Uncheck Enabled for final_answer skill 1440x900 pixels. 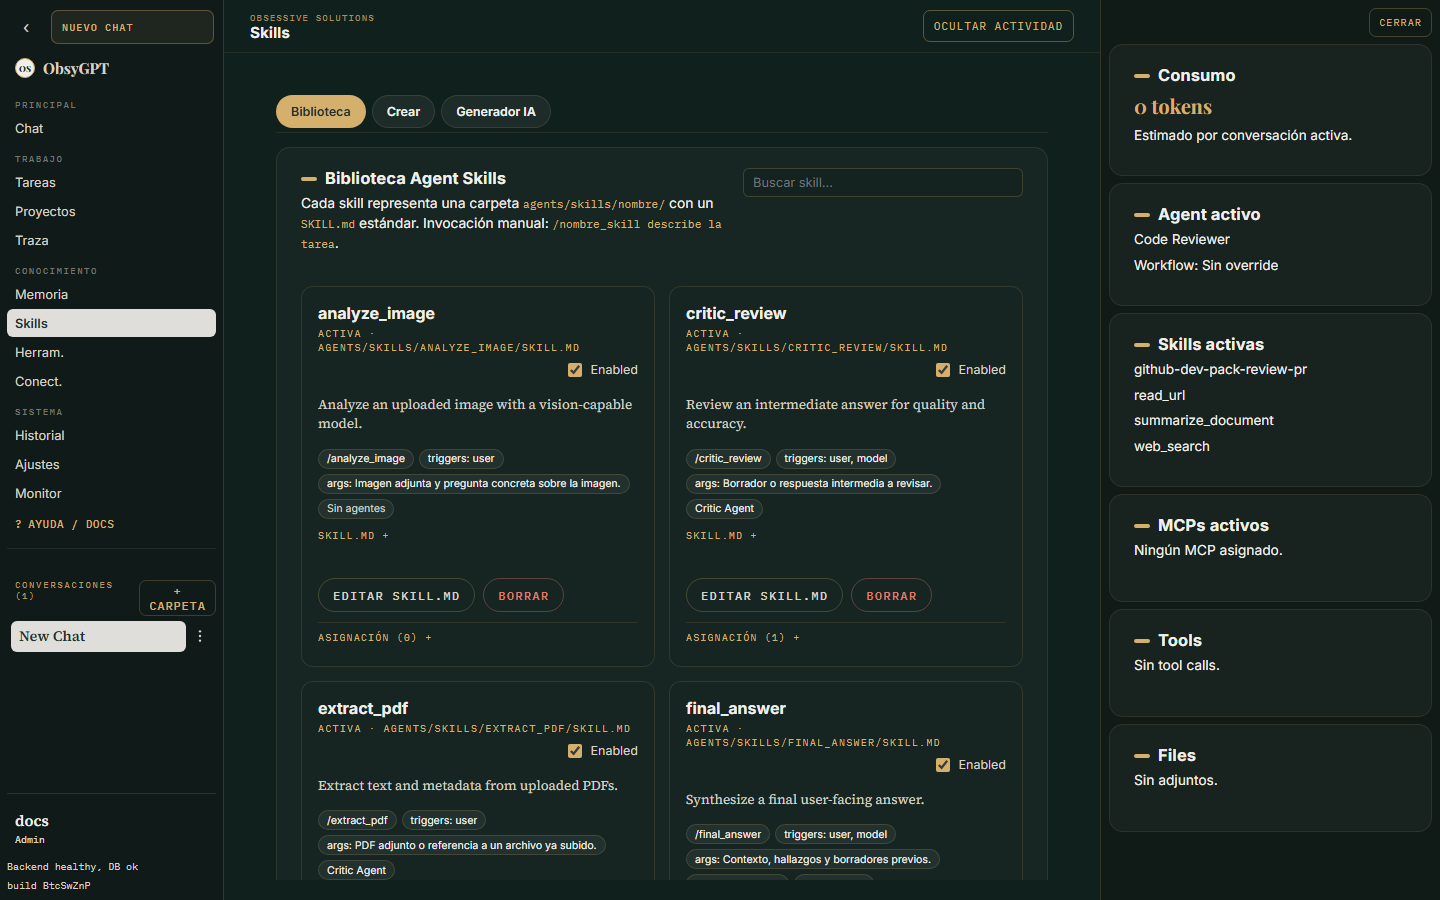[943, 765]
